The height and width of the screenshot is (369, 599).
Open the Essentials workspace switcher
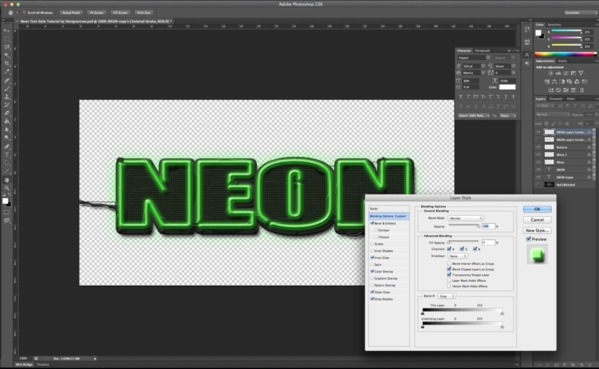(x=580, y=13)
